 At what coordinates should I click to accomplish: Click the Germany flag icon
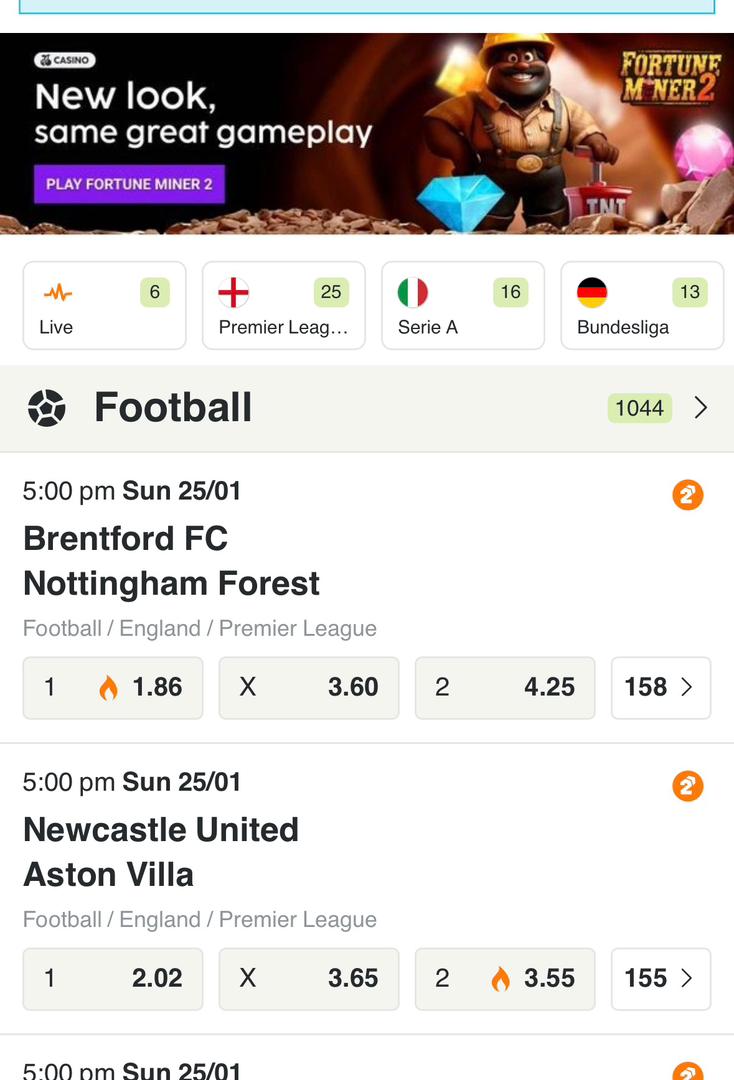point(592,293)
